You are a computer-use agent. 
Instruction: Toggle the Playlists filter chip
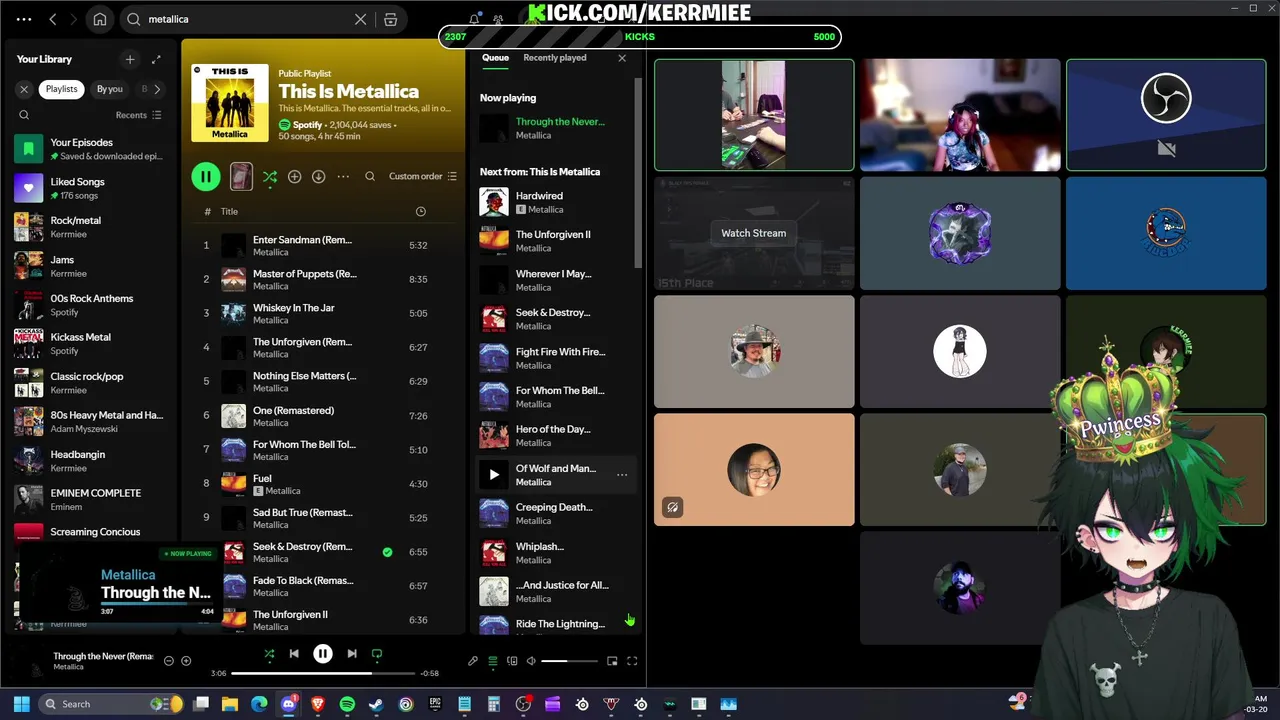(x=61, y=89)
